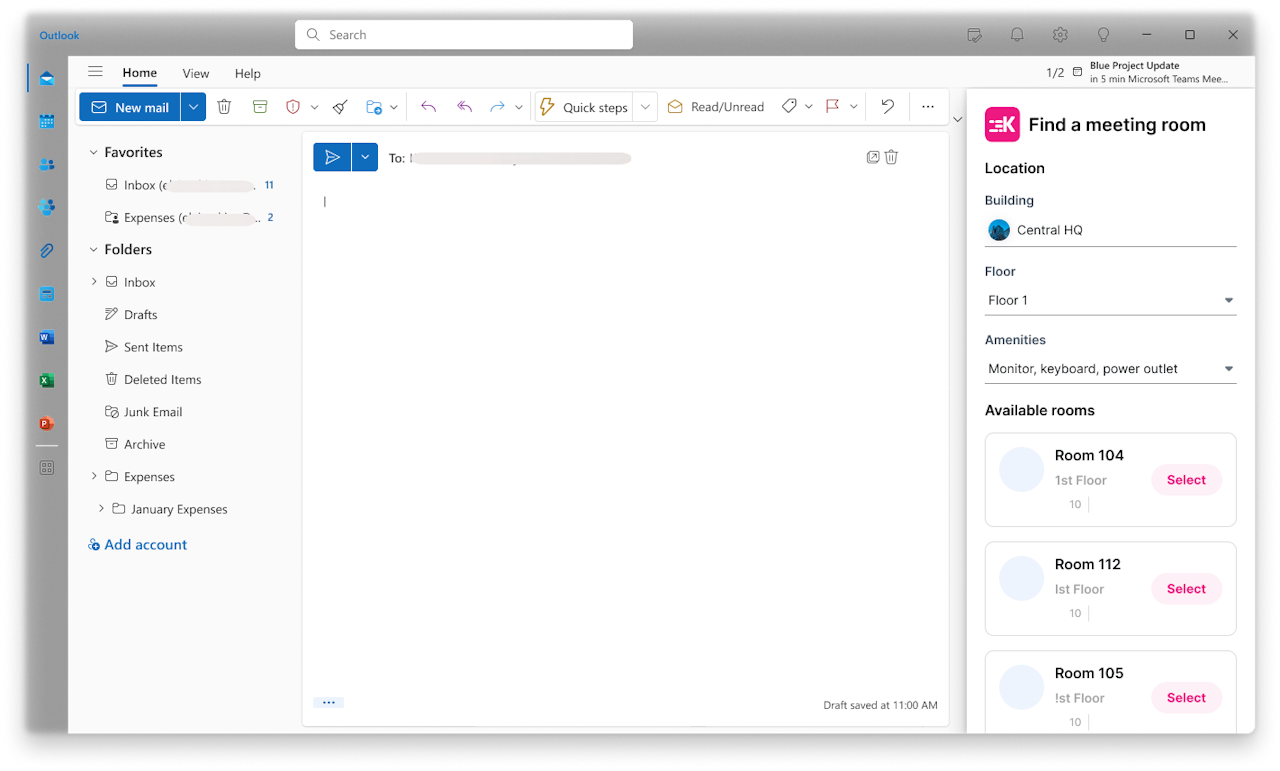1280x771 pixels.
Task: Click the Sweep broom icon
Action: 340,107
